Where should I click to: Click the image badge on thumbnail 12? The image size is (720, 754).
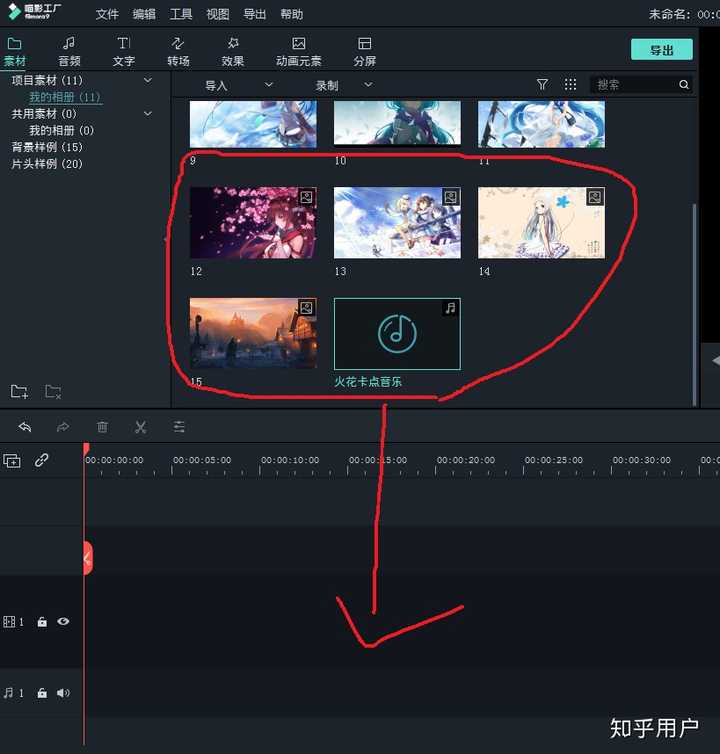306,197
